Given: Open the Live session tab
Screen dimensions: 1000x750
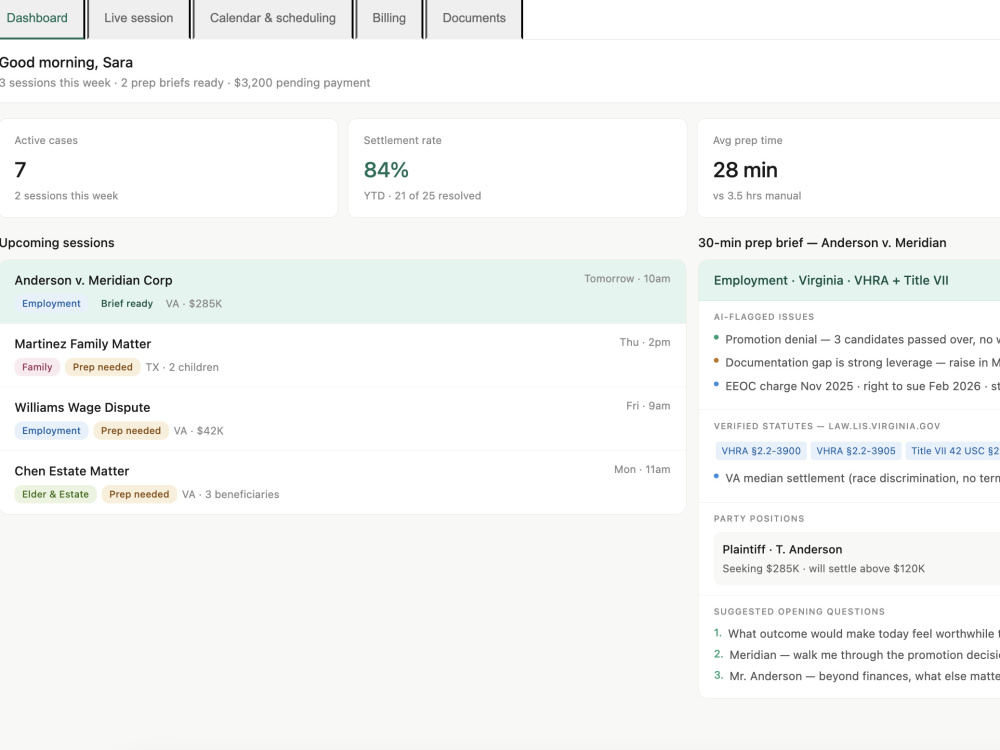Looking at the screenshot, I should click(x=138, y=18).
